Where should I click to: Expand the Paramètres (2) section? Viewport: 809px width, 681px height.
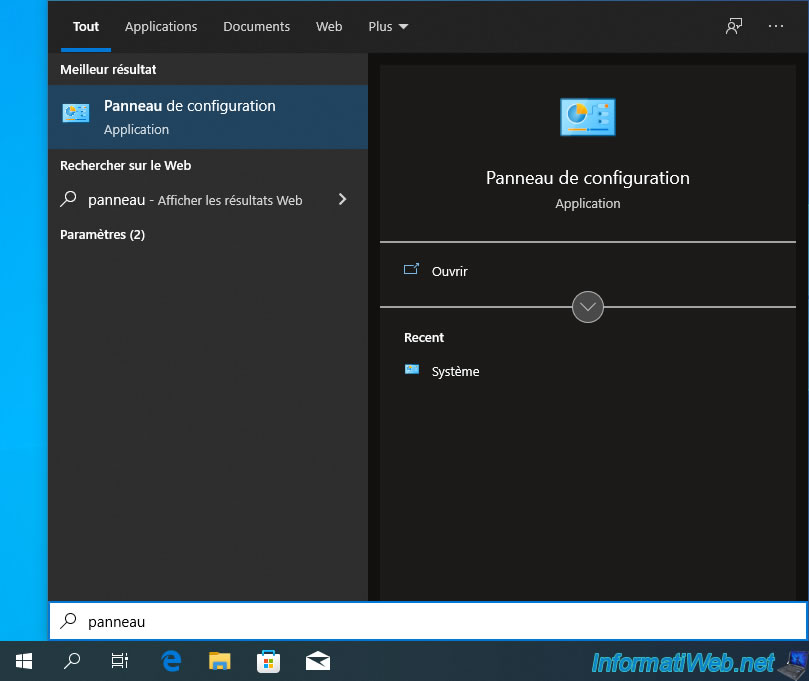102,235
